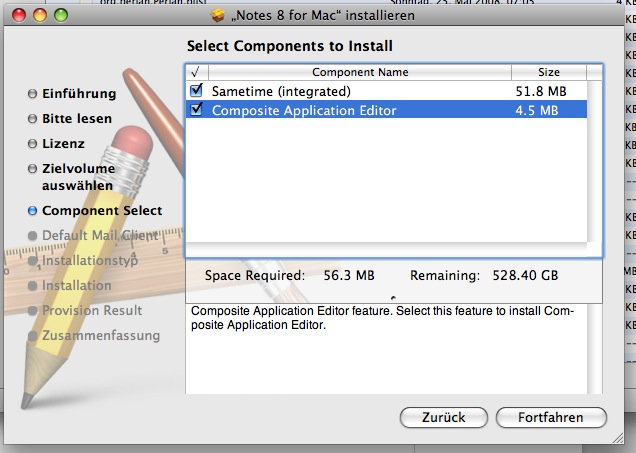Screen dimensions: 636x453
Task: Click the package icon in title bar
Action: 218,15
